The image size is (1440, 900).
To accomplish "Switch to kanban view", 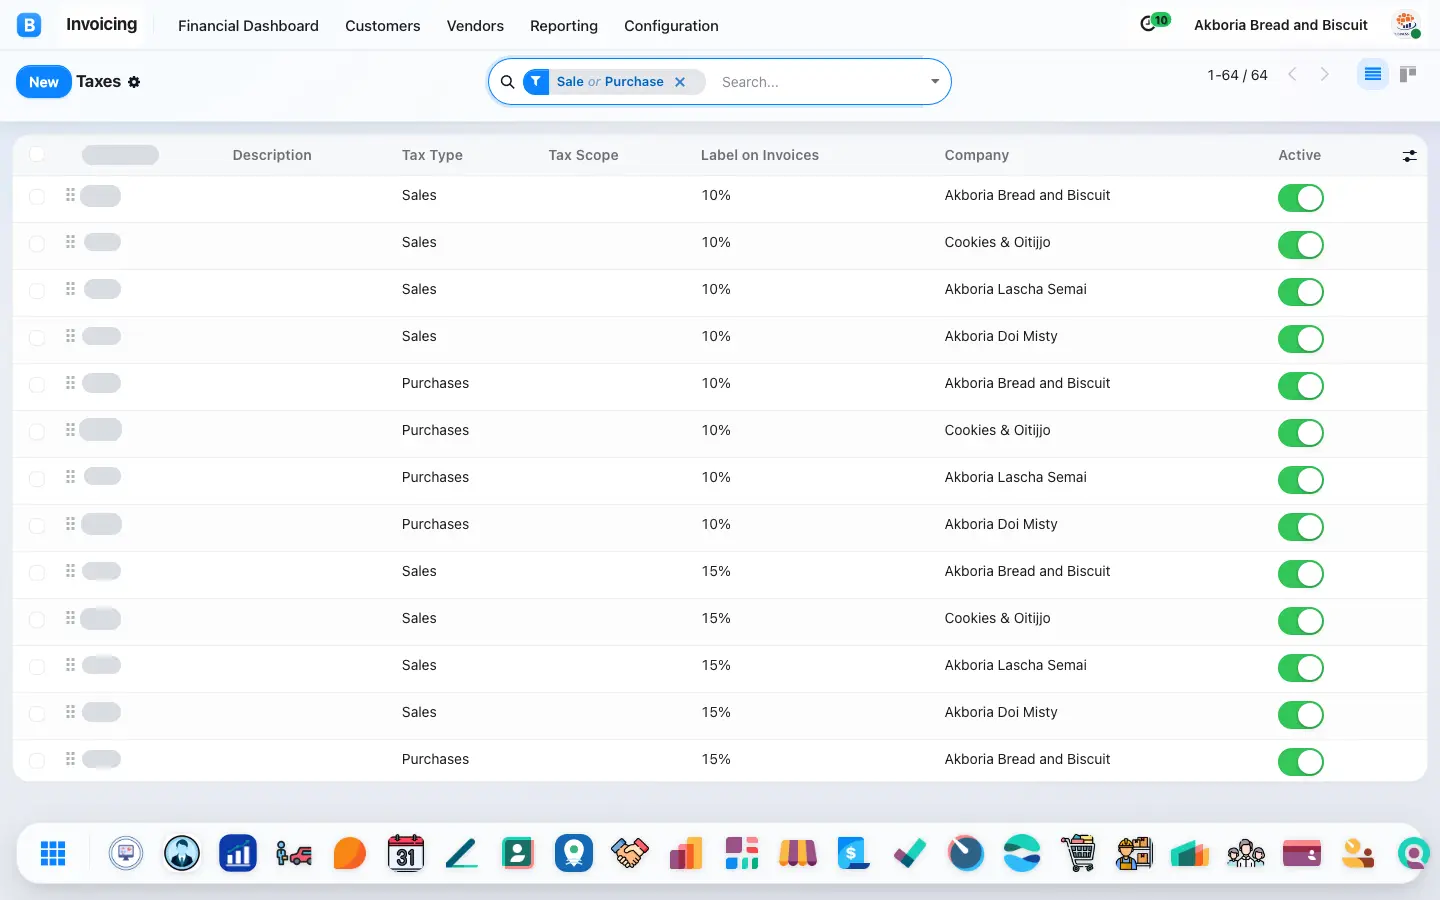I will (x=1408, y=74).
